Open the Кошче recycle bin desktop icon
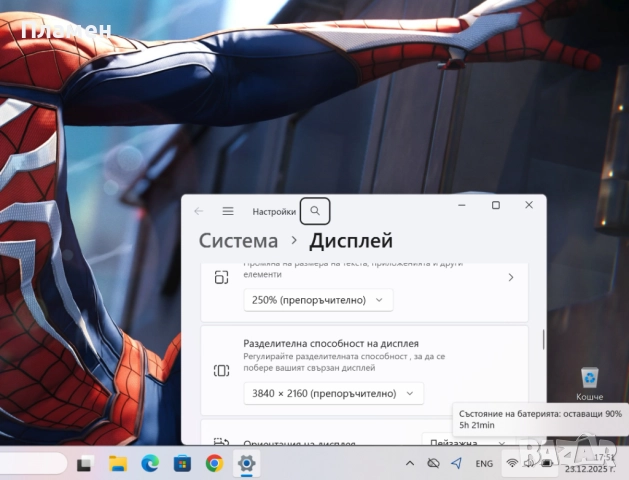629x480 pixels. pyautogui.click(x=589, y=384)
